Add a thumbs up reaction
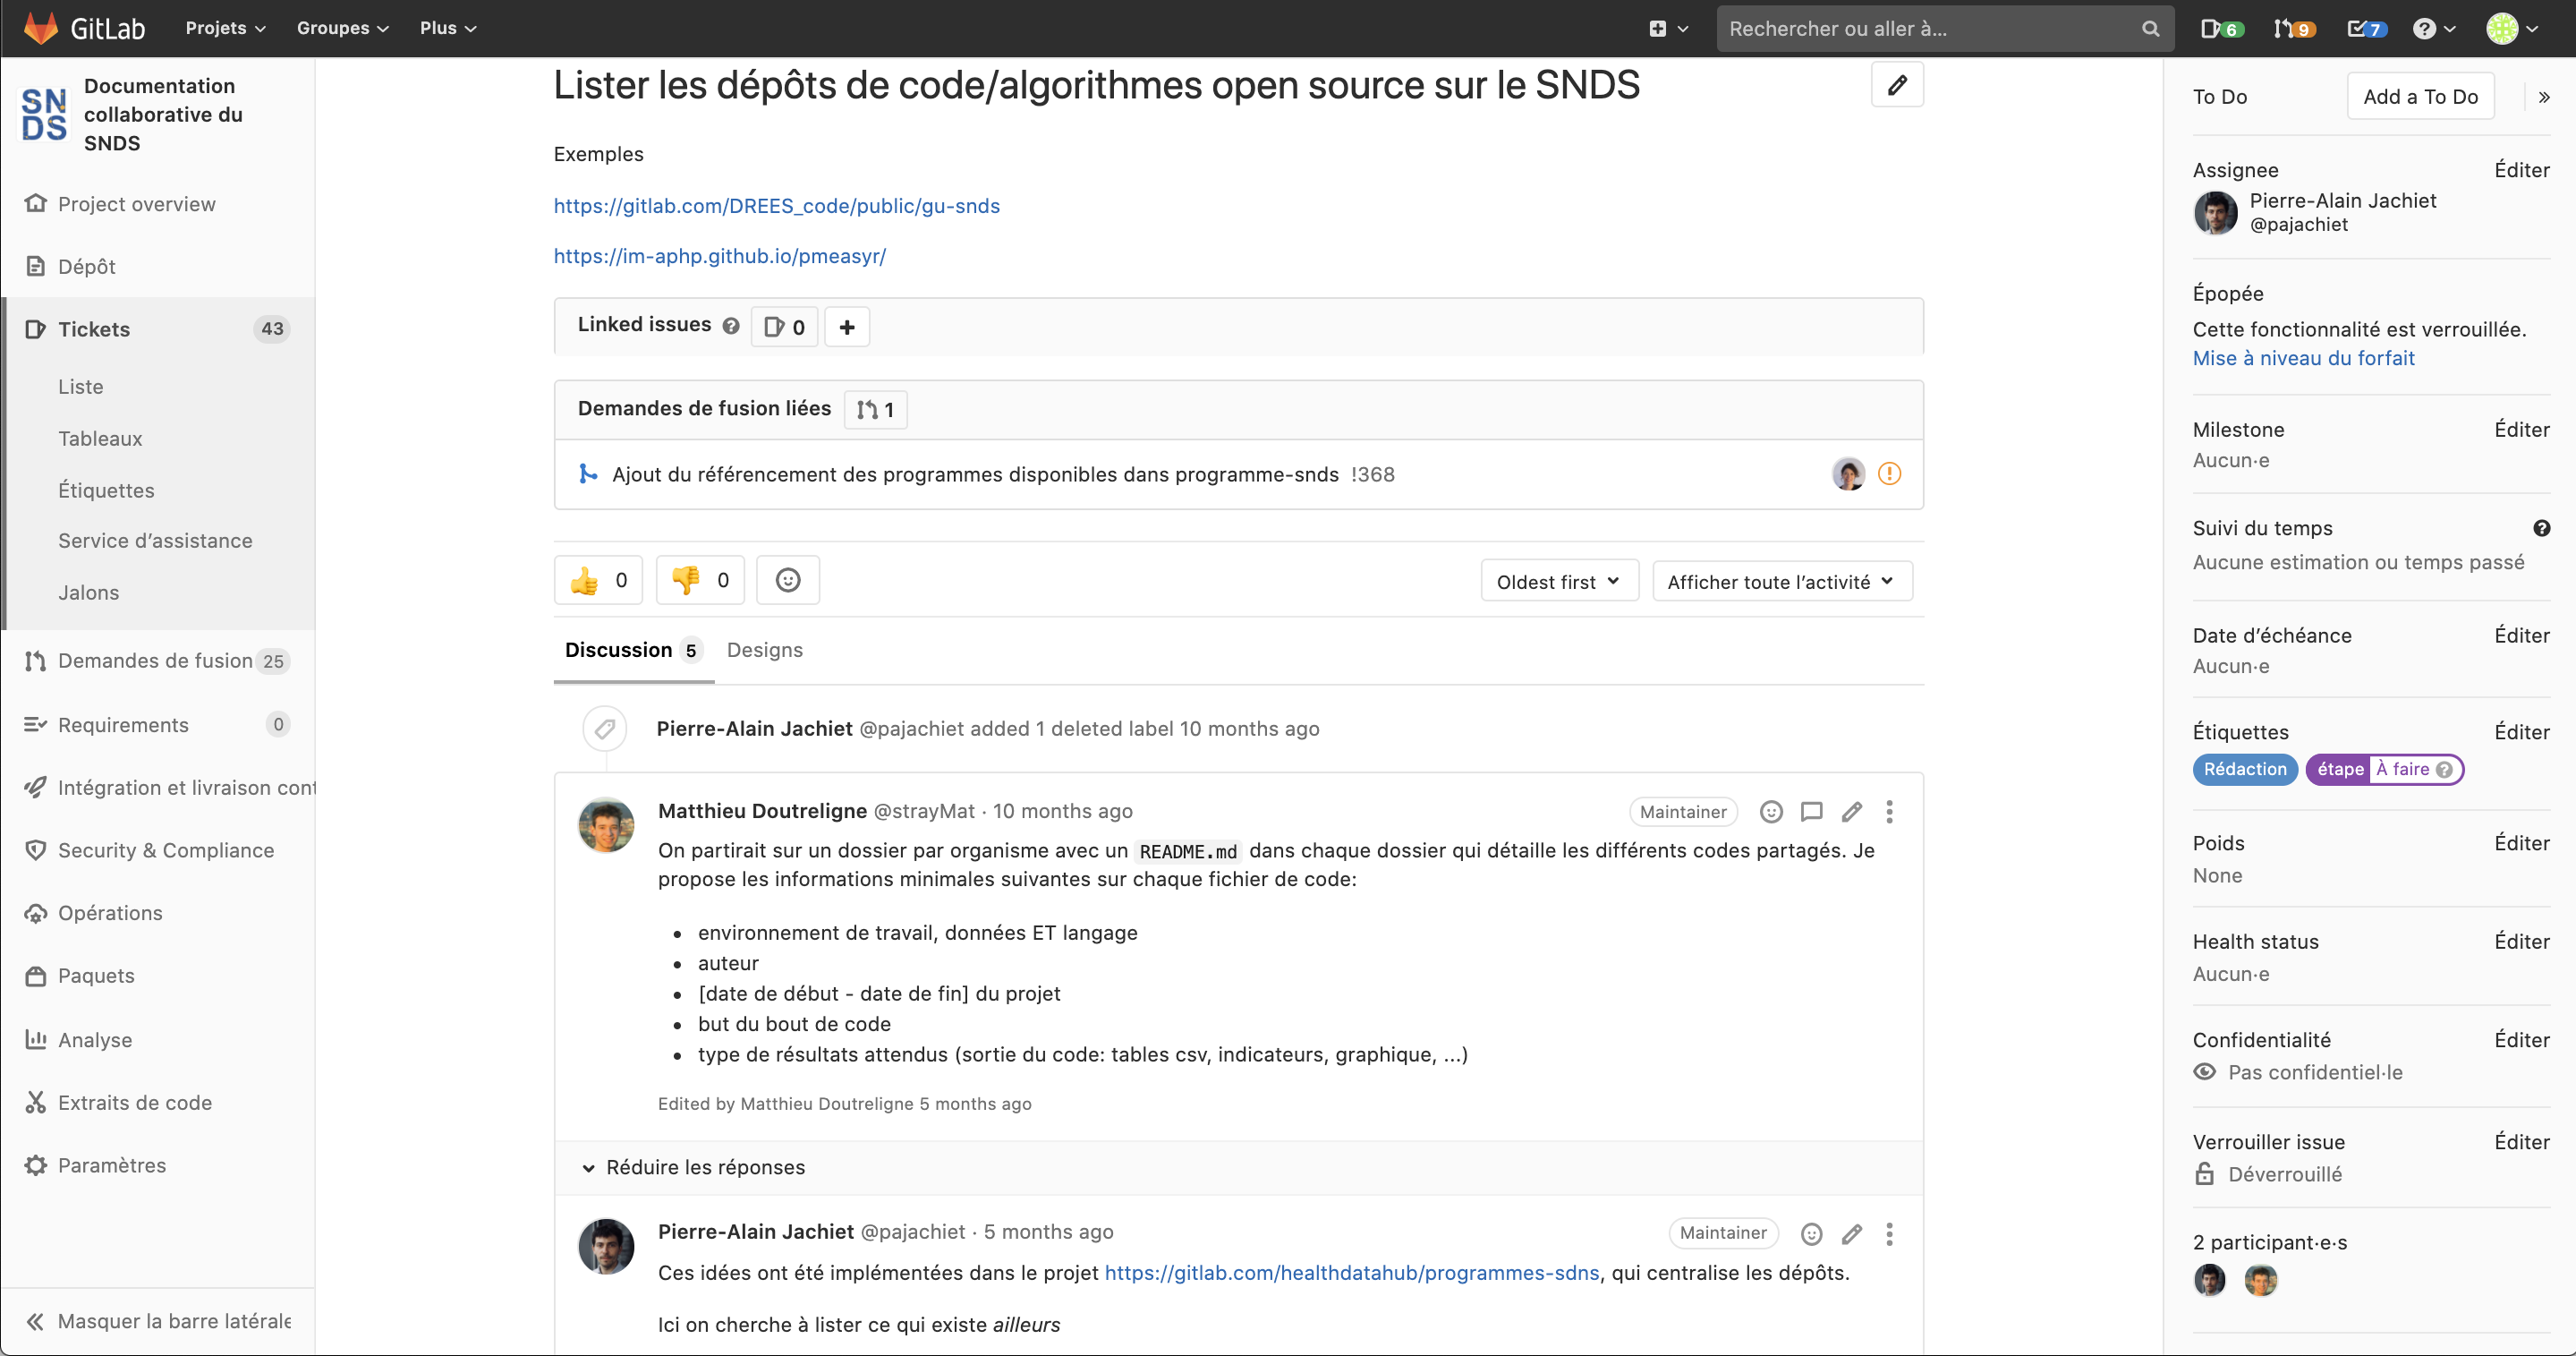 pos(598,580)
